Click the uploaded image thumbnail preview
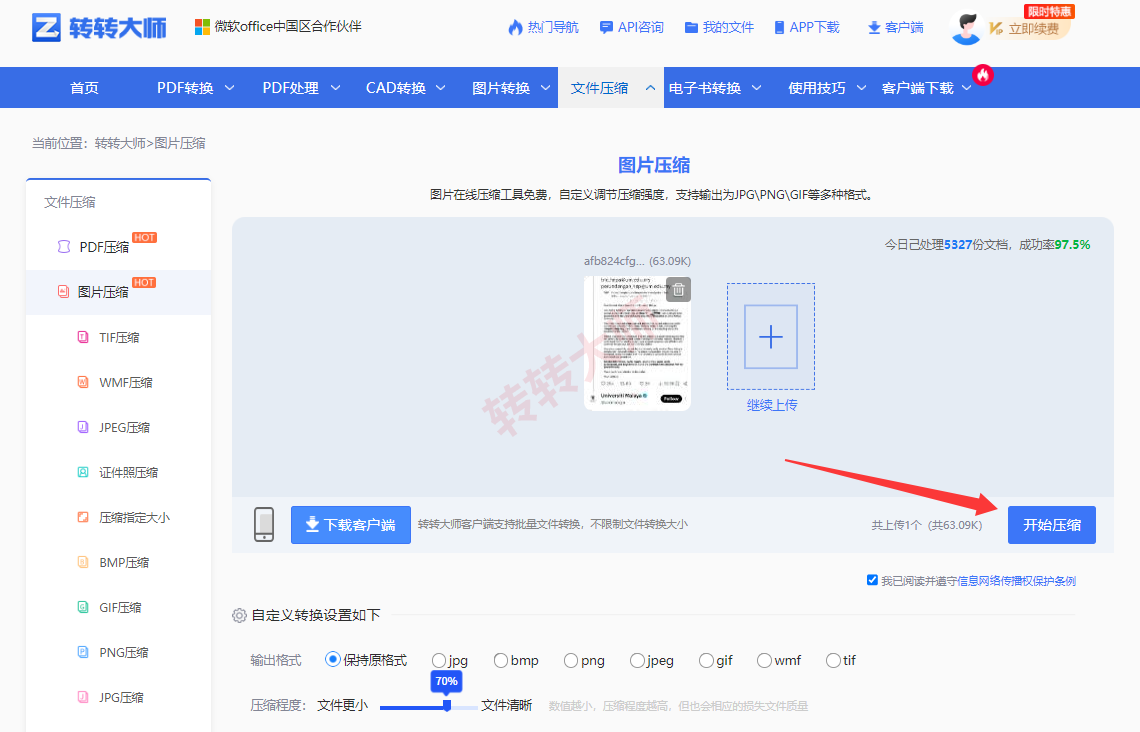The height and width of the screenshot is (732, 1140). click(x=637, y=343)
